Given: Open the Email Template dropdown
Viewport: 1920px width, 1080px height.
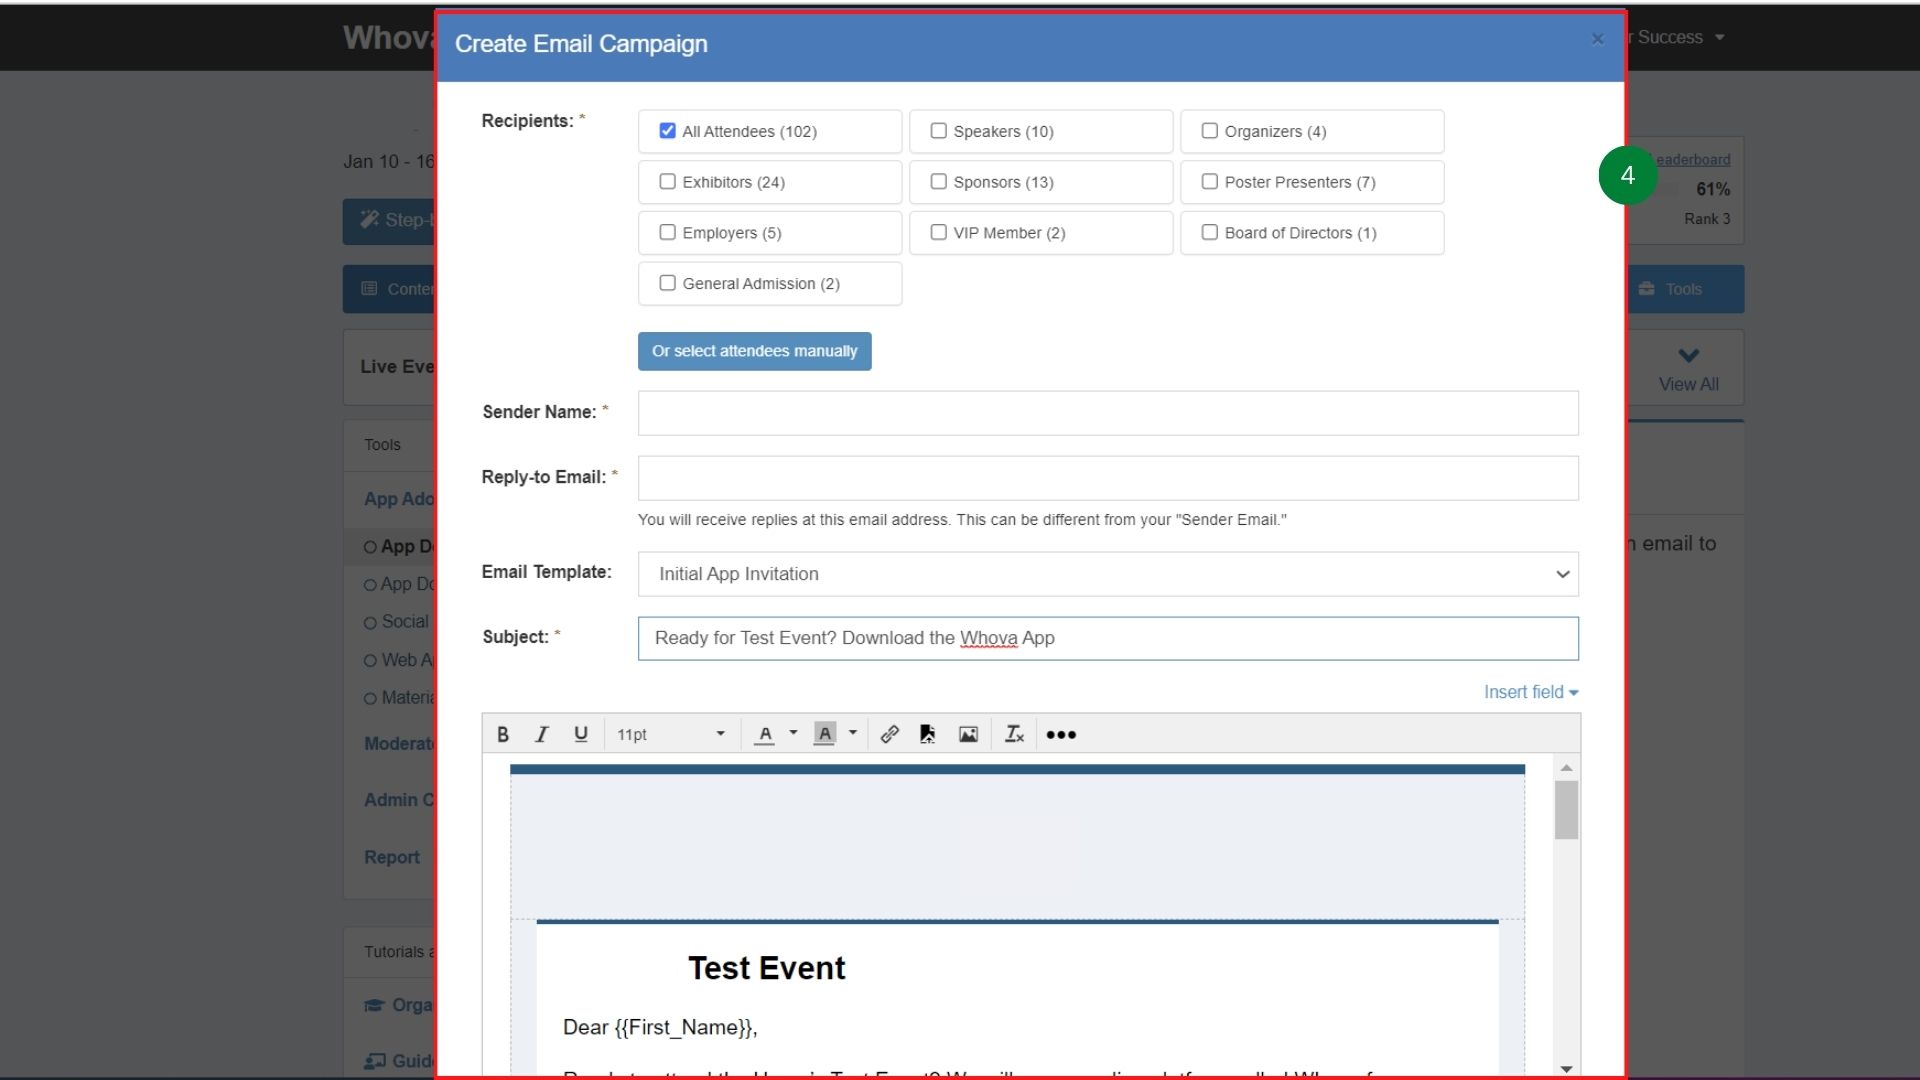Looking at the screenshot, I should [x=1108, y=574].
